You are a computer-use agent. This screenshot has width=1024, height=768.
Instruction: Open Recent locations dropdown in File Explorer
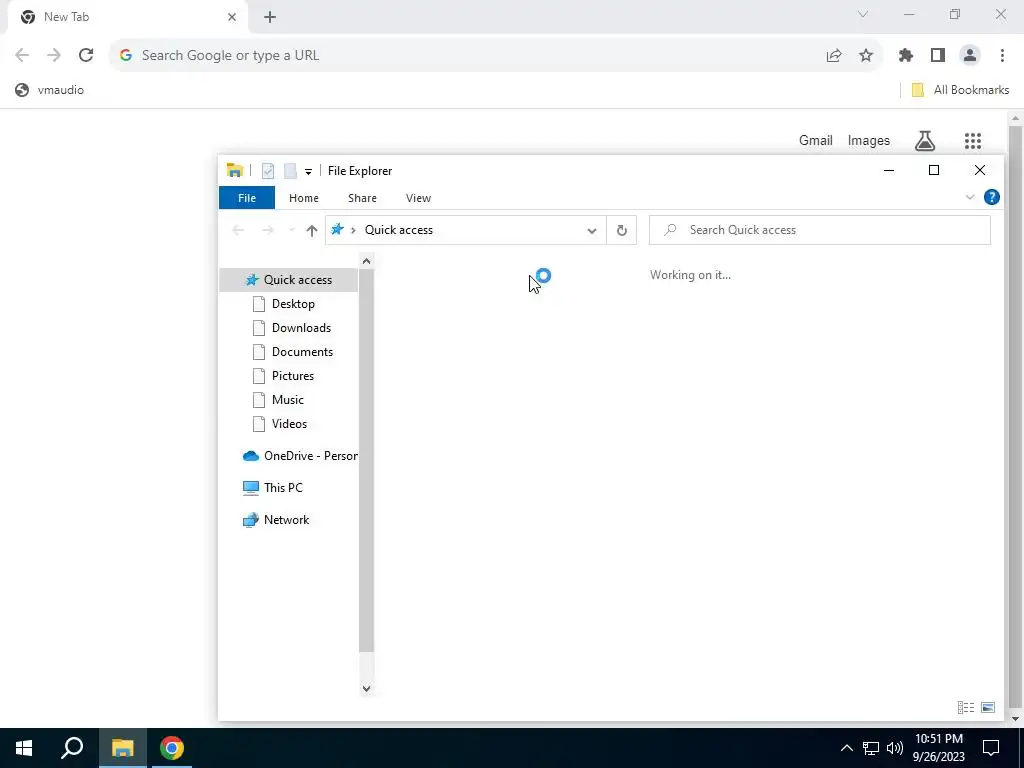click(x=291, y=230)
